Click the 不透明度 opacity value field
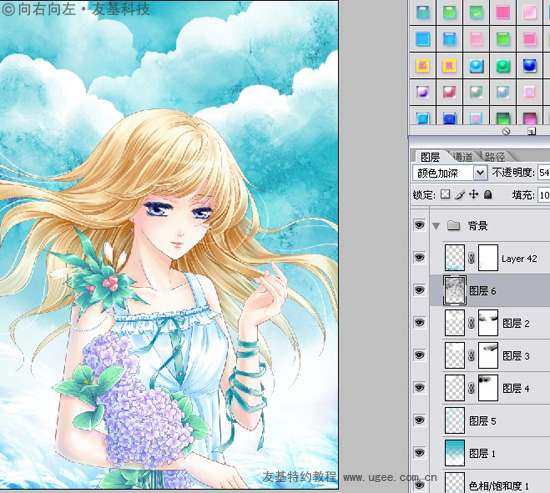Image resolution: width=550 pixels, height=493 pixels. [544, 173]
